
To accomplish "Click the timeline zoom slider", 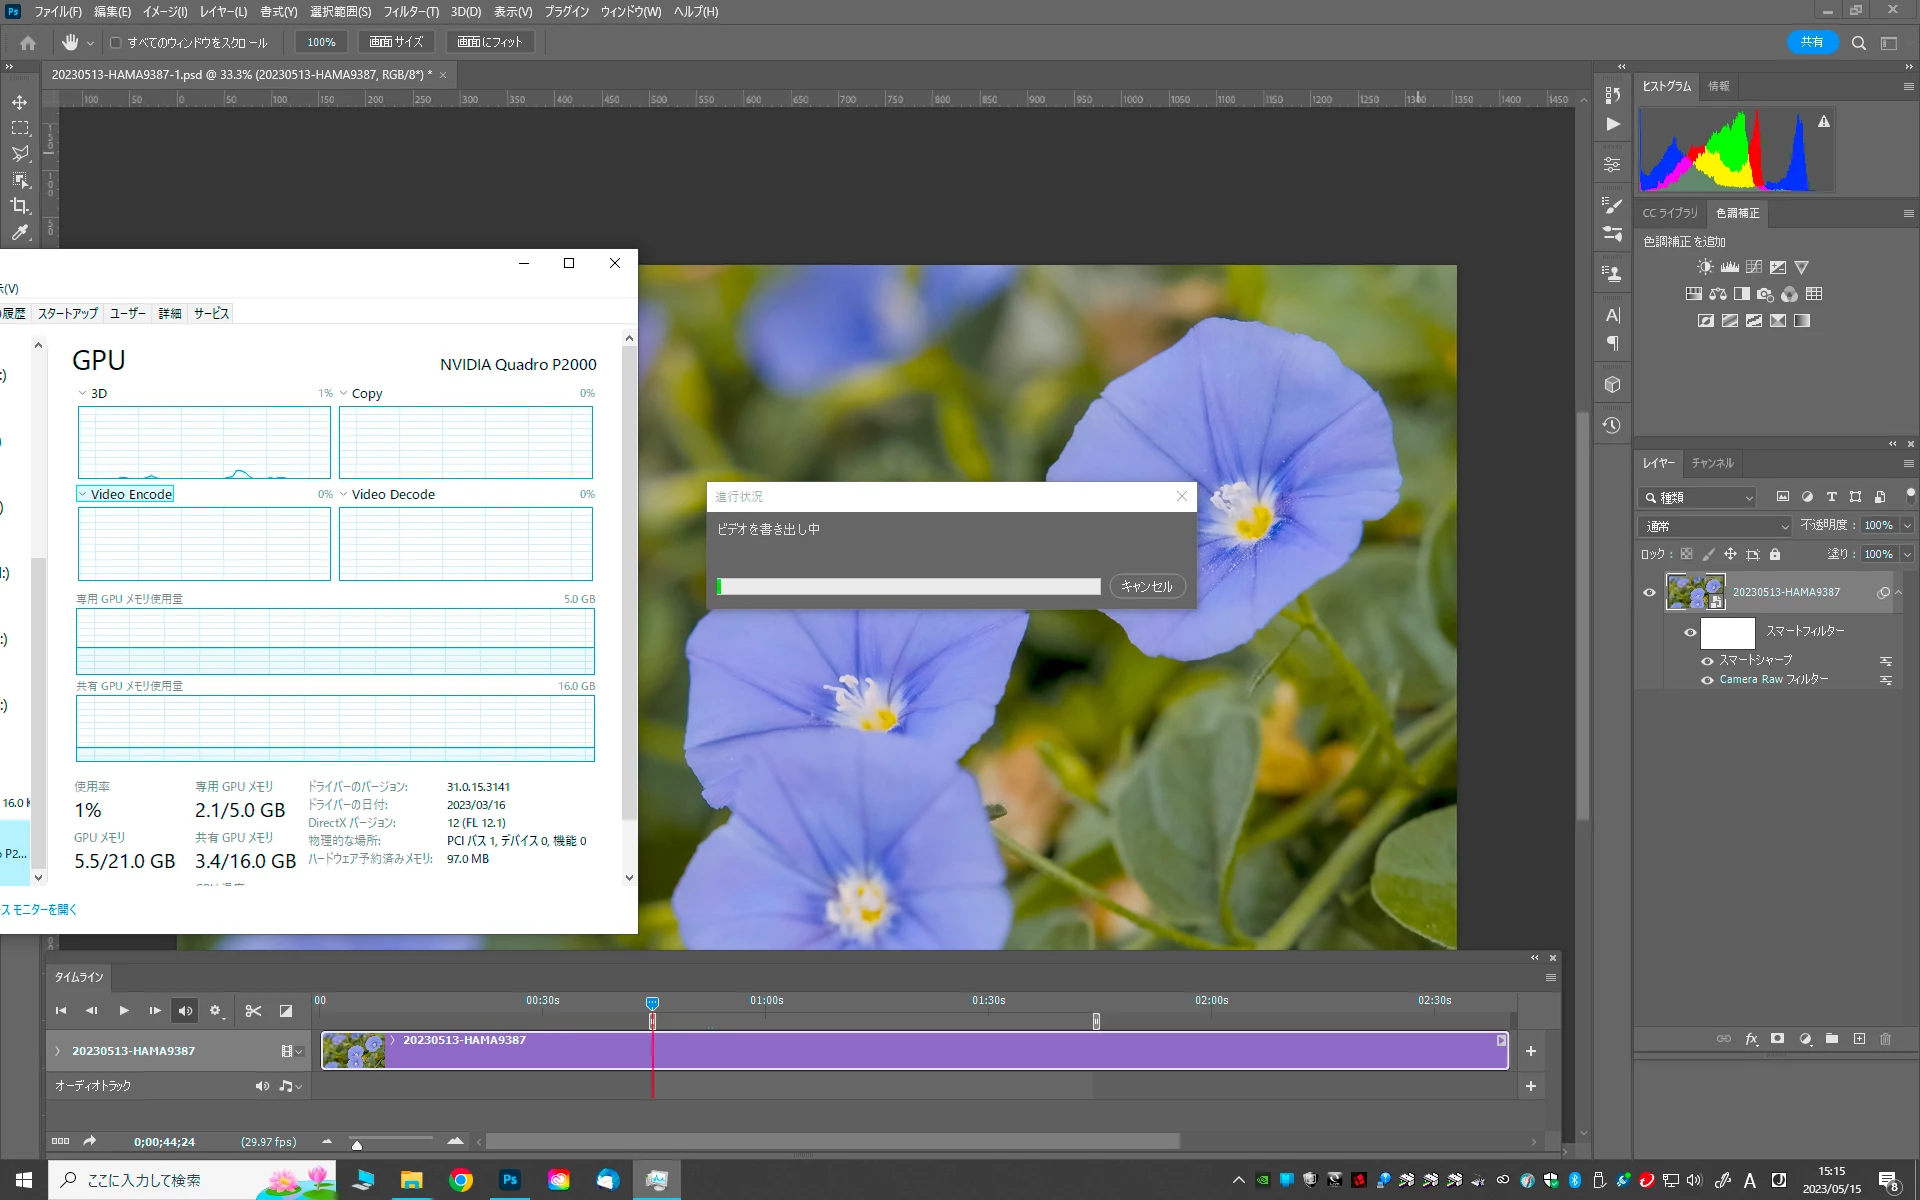I will point(391,1141).
